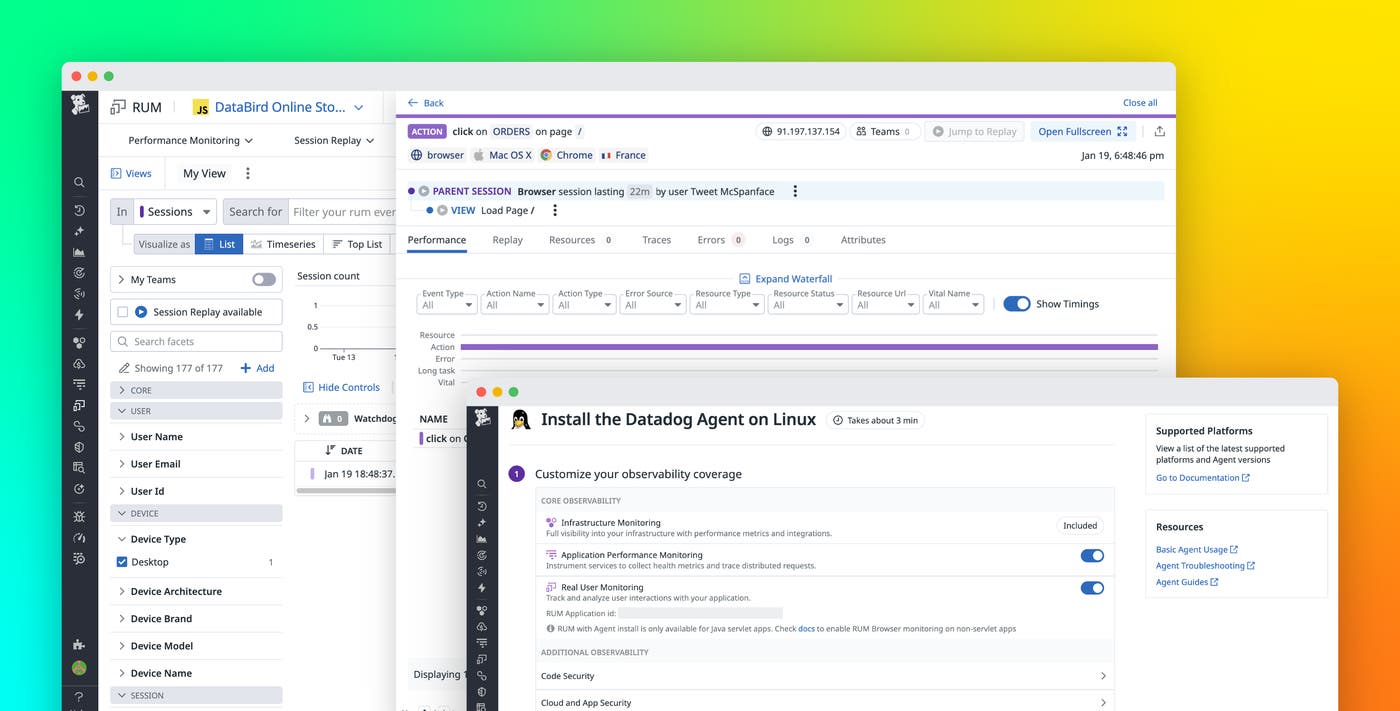
Task: Toggle the My Teams switch
Action: click(x=264, y=280)
